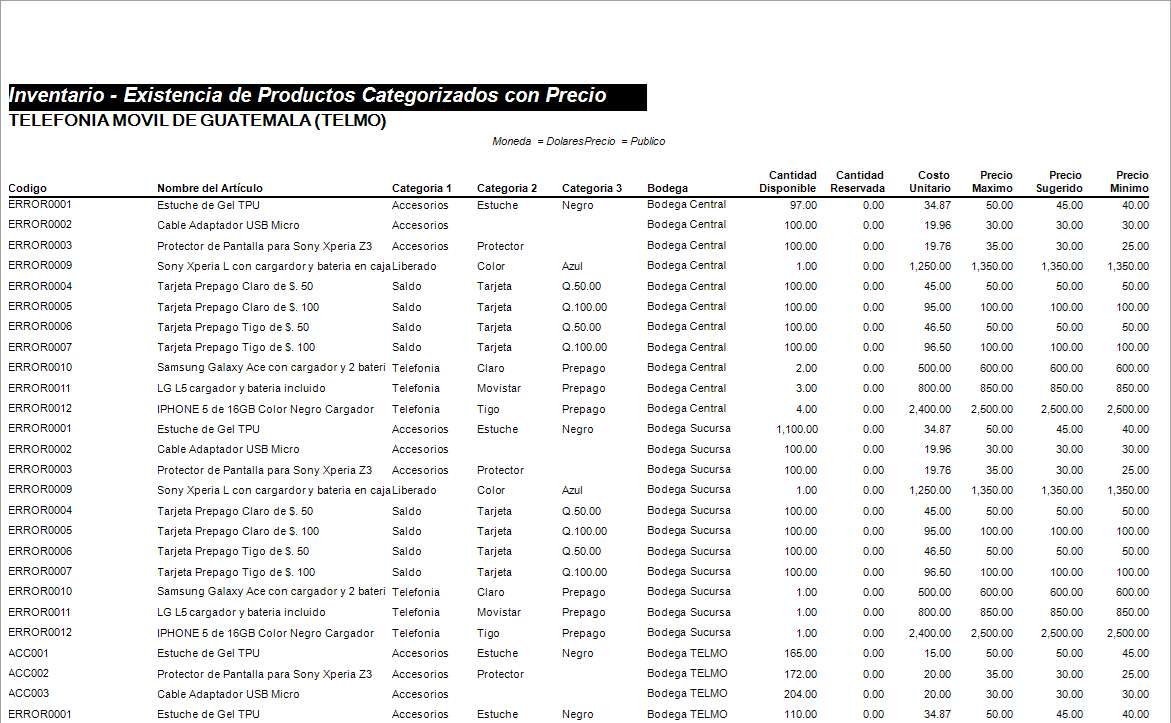Click the Costo Unitario column header
Screen dimensions: 1171x723
point(930,181)
